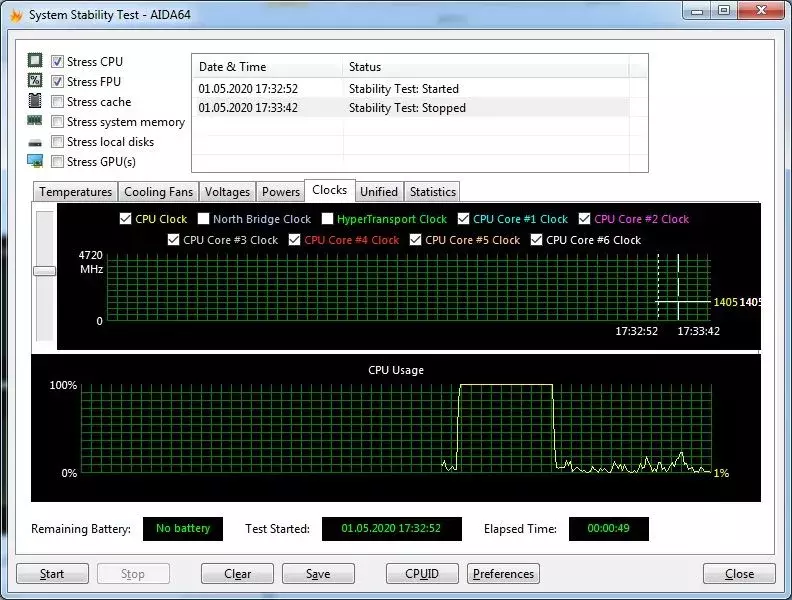Click the monitor icon beside Stress GPU(s)
Image resolution: width=792 pixels, height=600 pixels.
coord(35,161)
